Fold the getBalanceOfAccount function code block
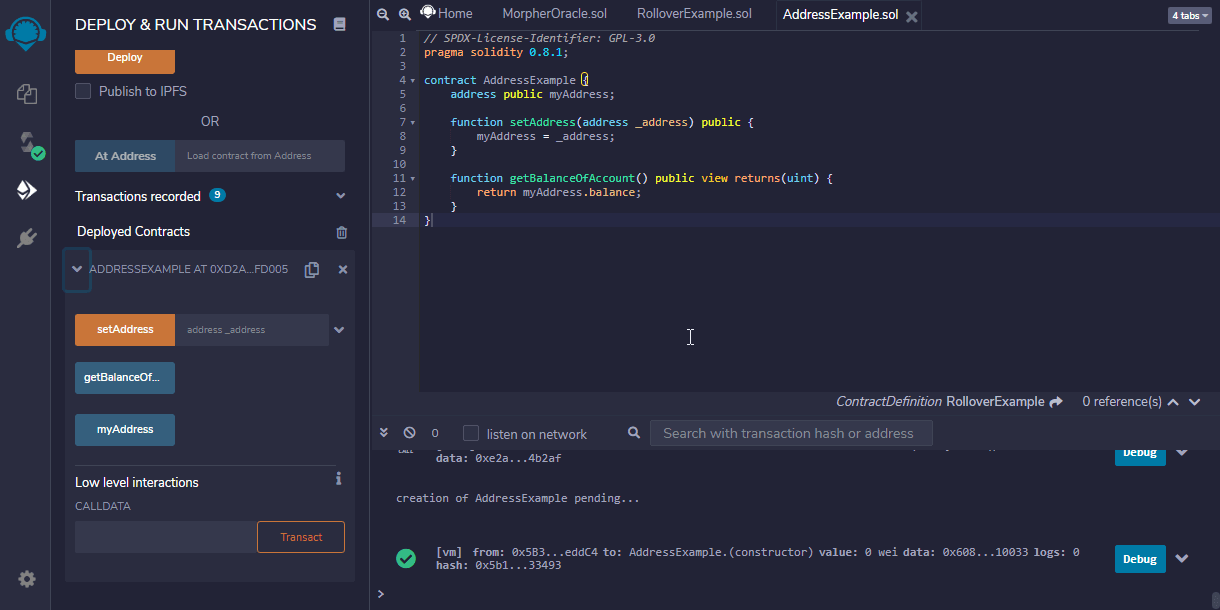The image size is (1220, 610). [x=413, y=178]
